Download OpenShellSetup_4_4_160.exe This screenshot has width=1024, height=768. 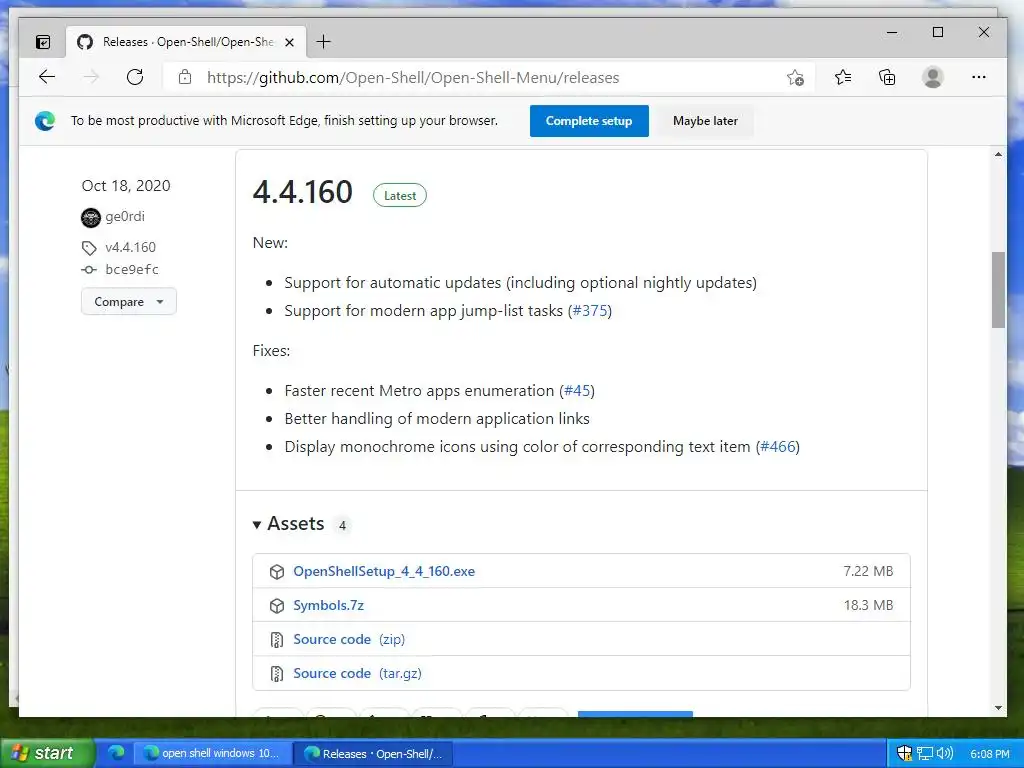384,571
